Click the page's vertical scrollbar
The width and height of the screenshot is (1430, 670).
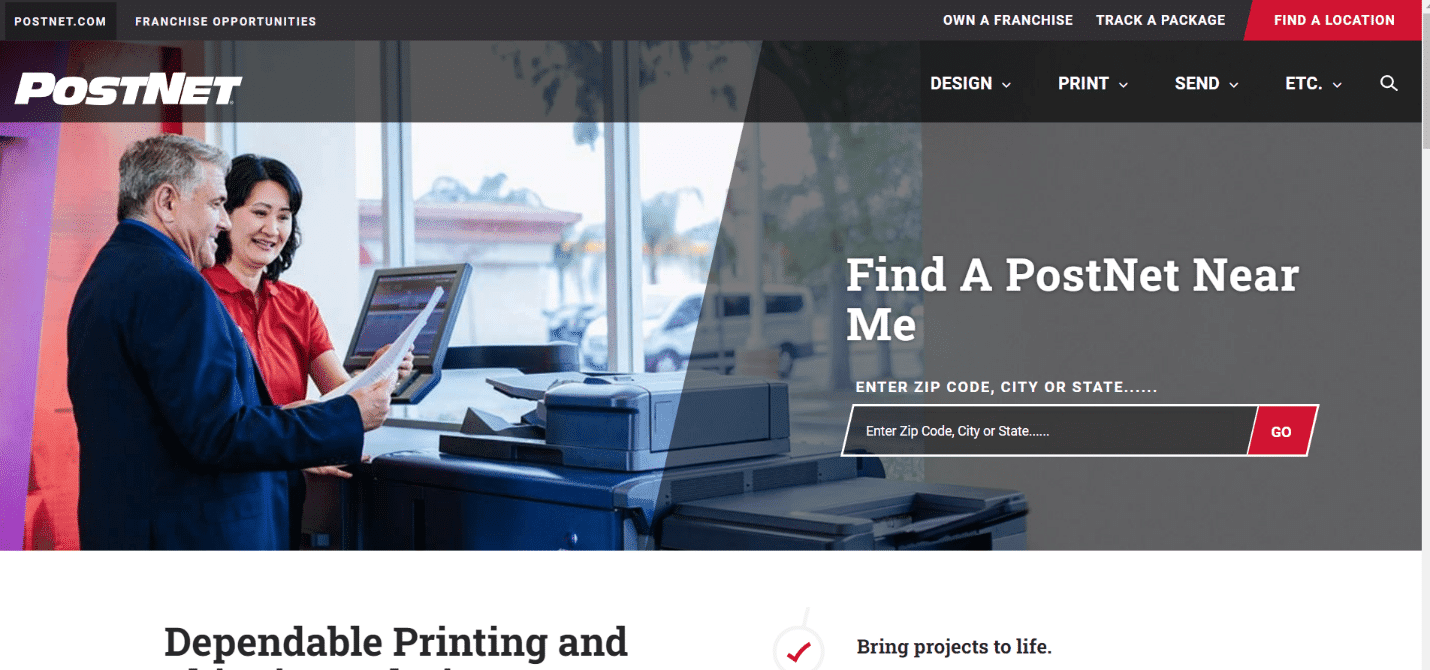coord(1426,335)
